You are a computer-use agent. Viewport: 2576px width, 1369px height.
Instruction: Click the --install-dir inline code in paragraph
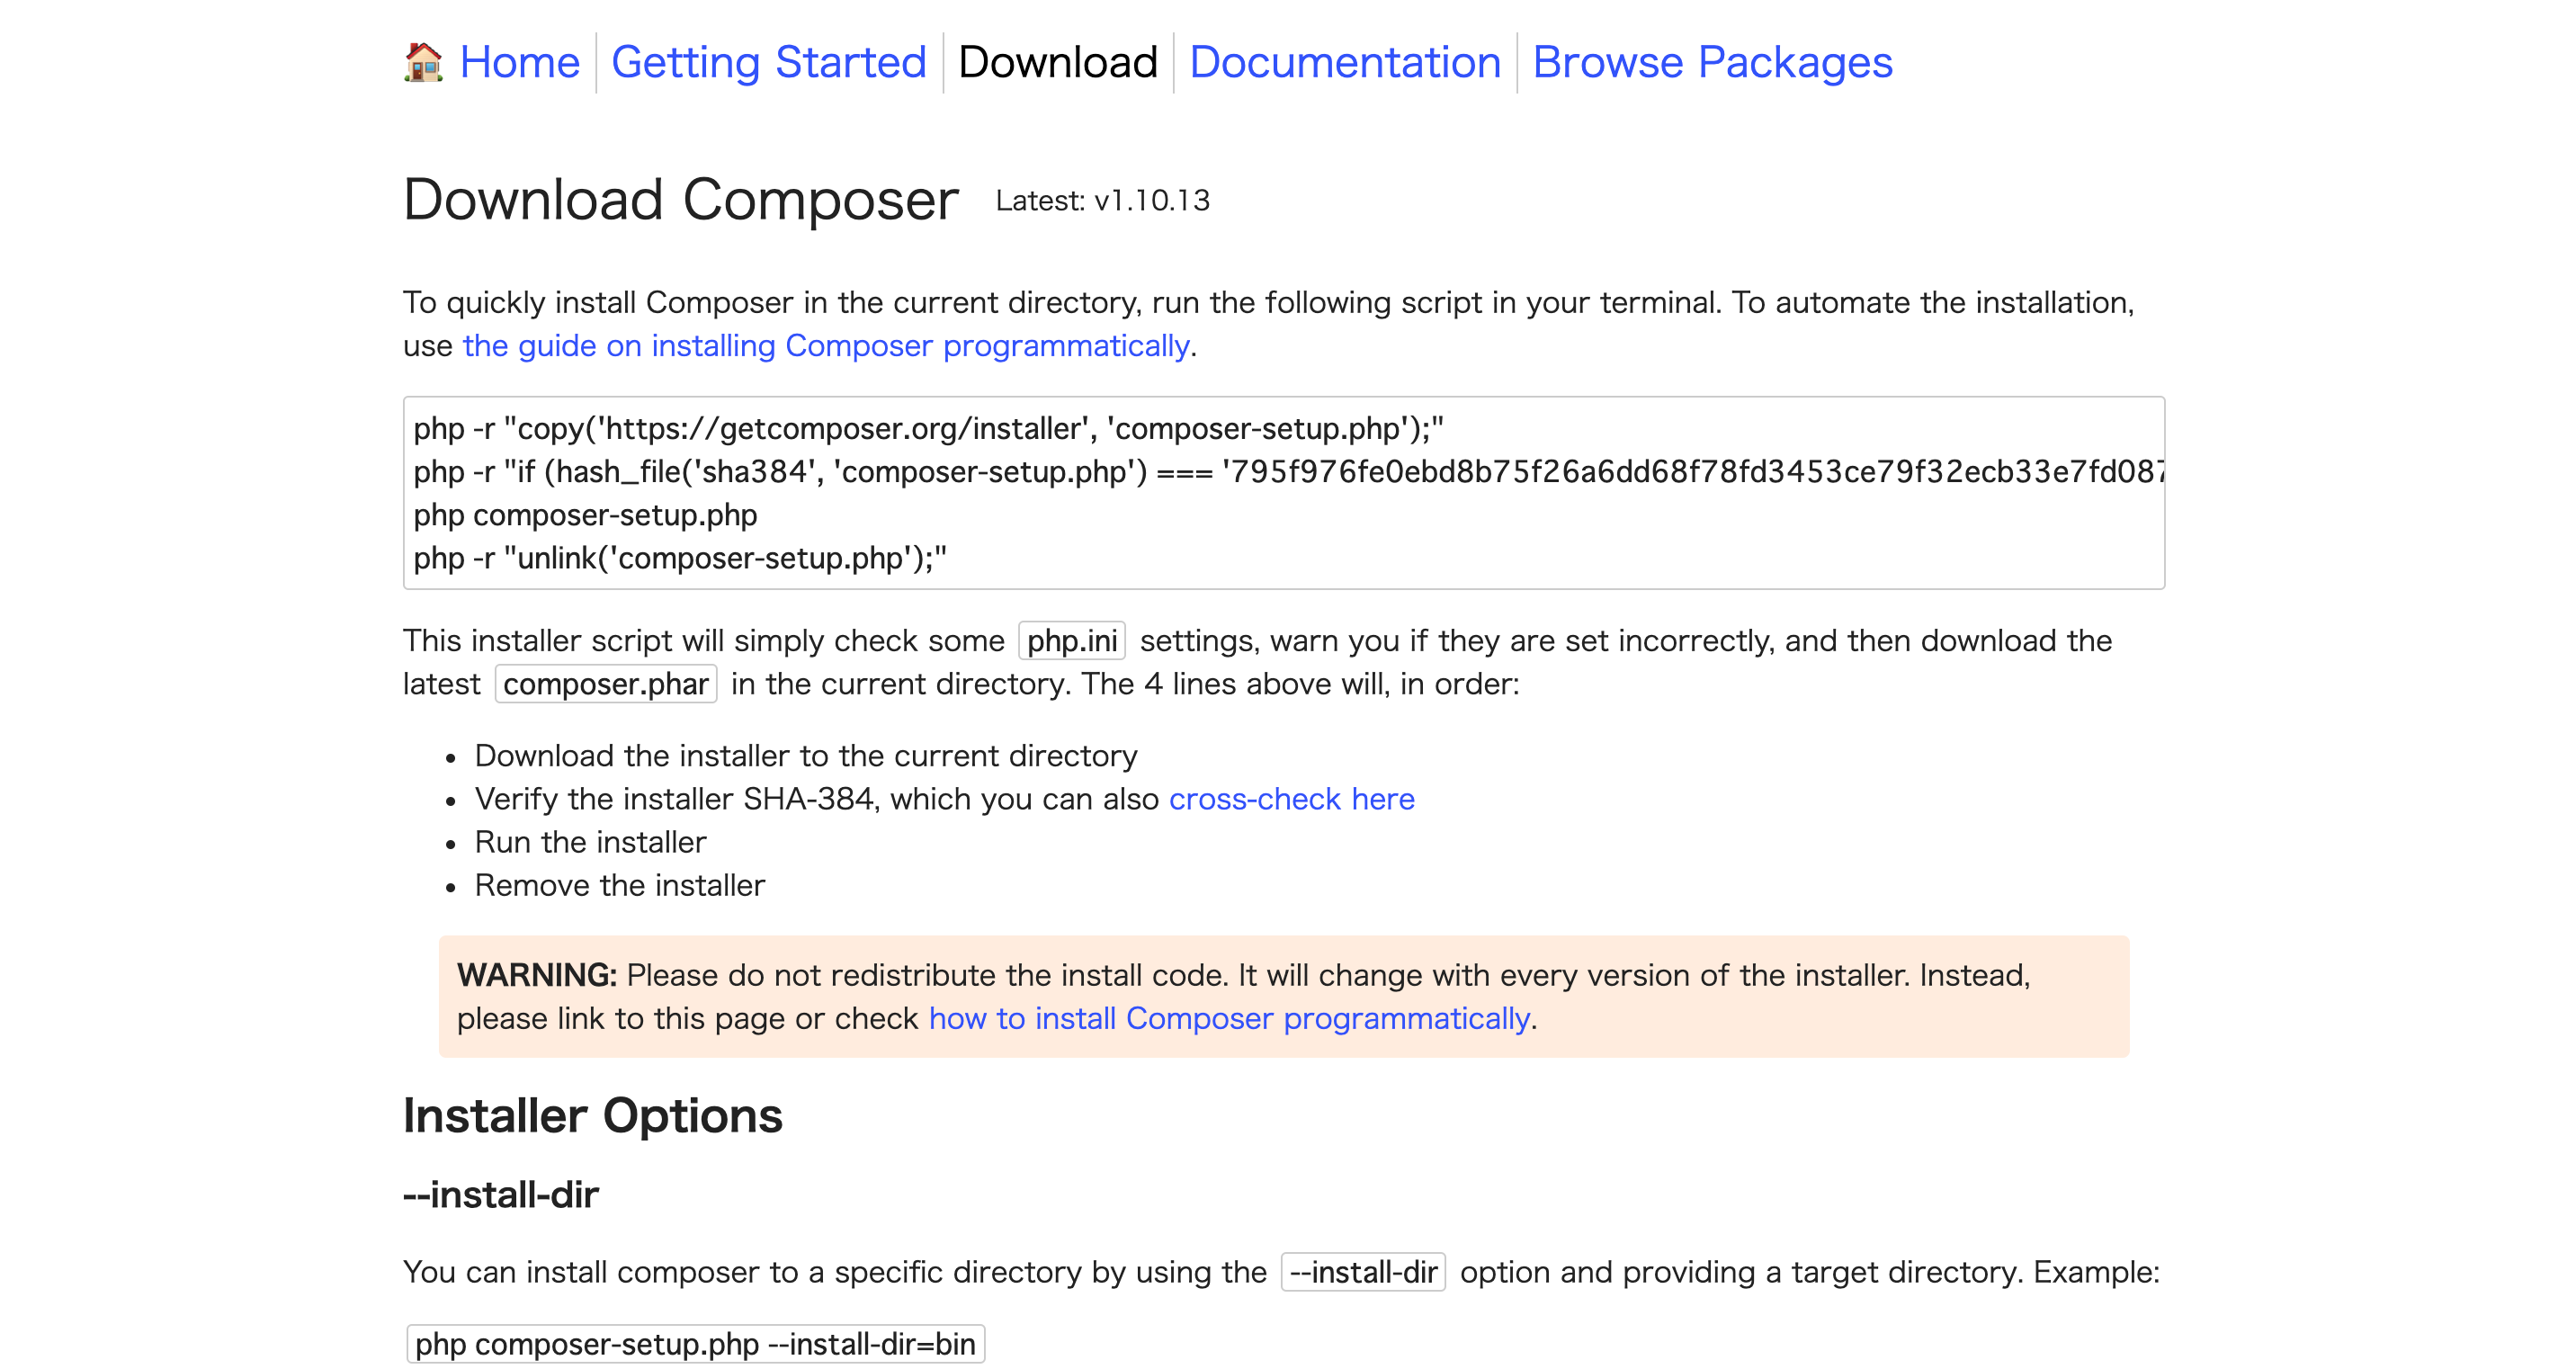click(x=1363, y=1272)
